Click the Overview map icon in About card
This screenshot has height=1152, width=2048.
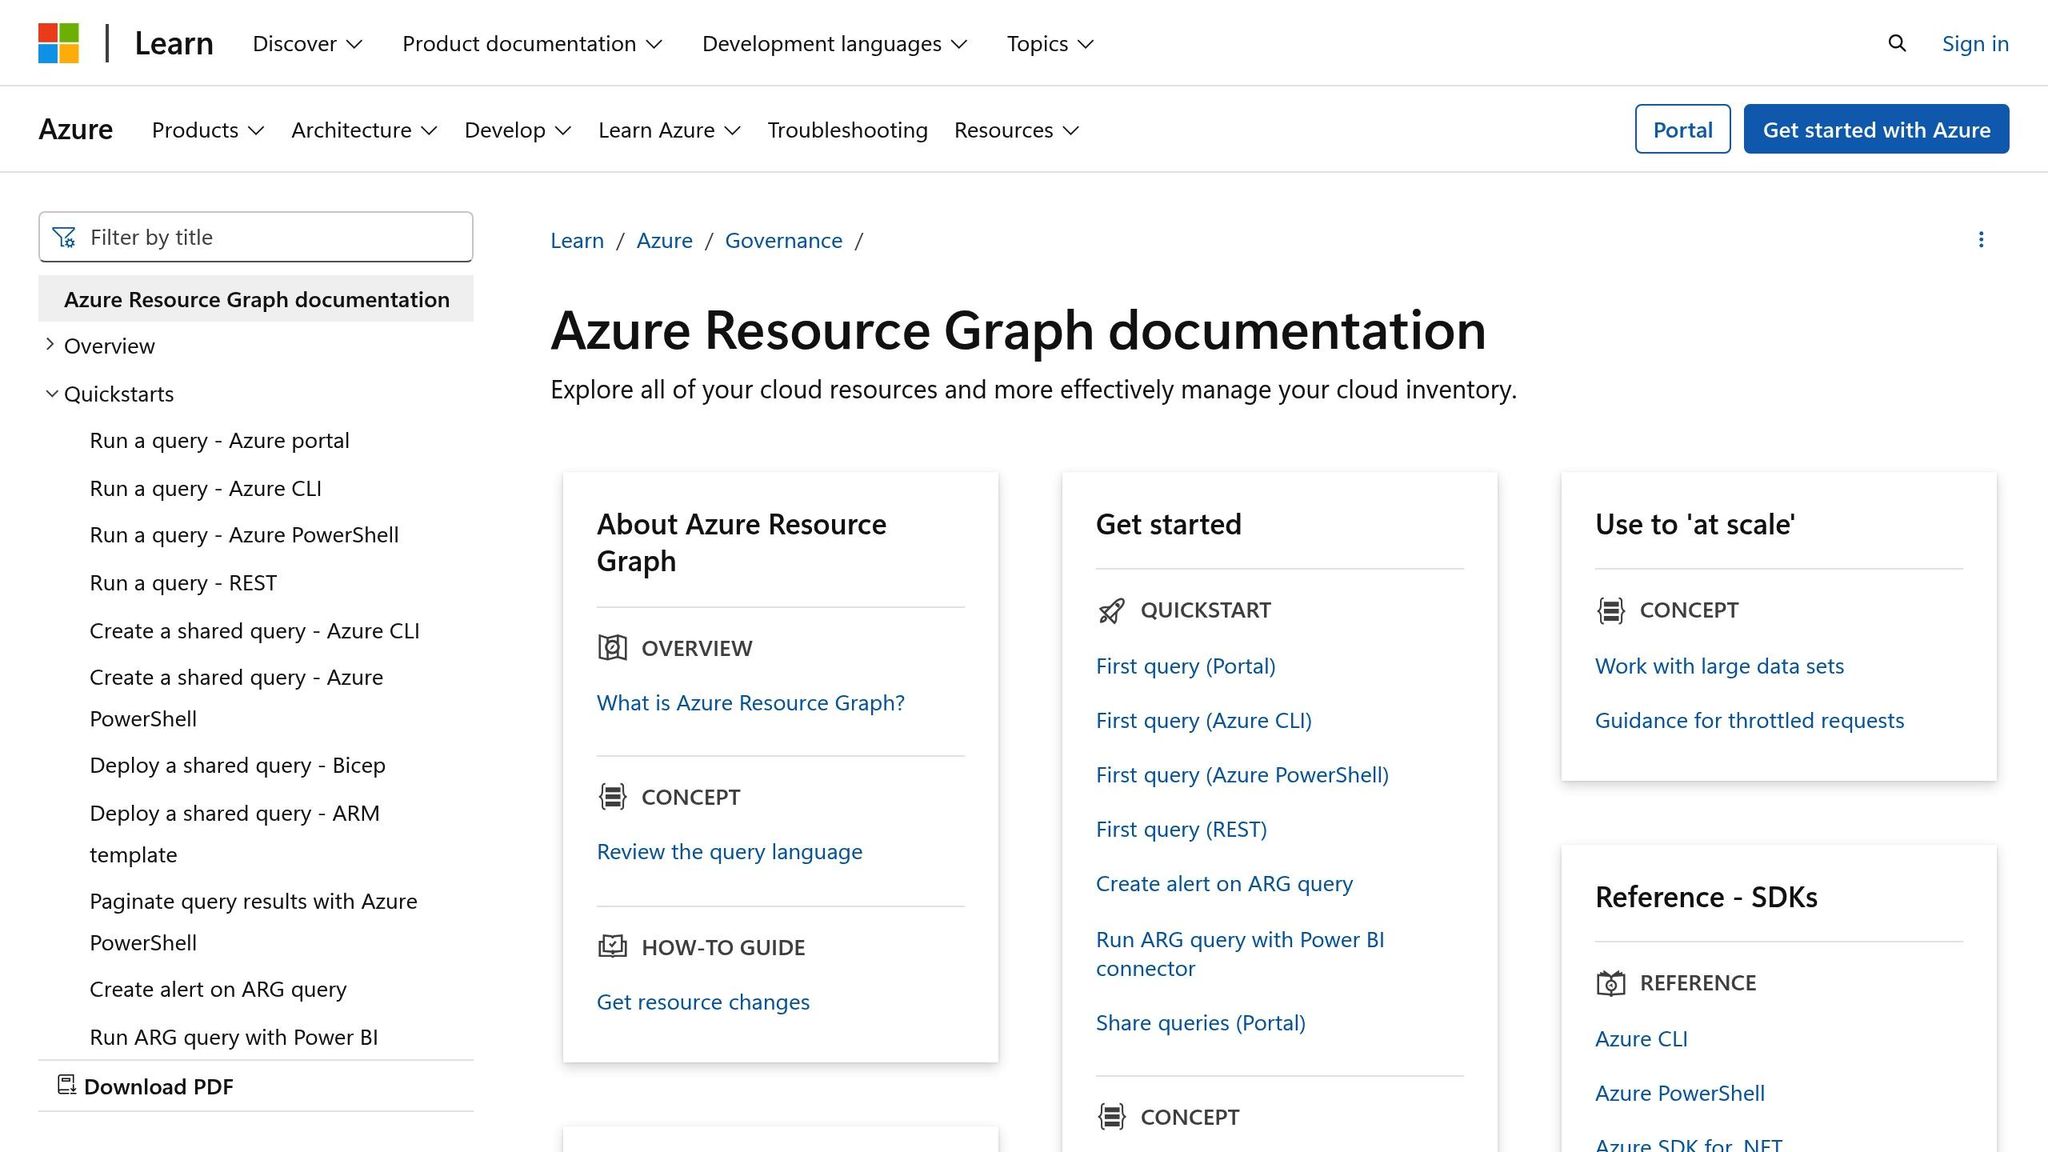pos(612,648)
